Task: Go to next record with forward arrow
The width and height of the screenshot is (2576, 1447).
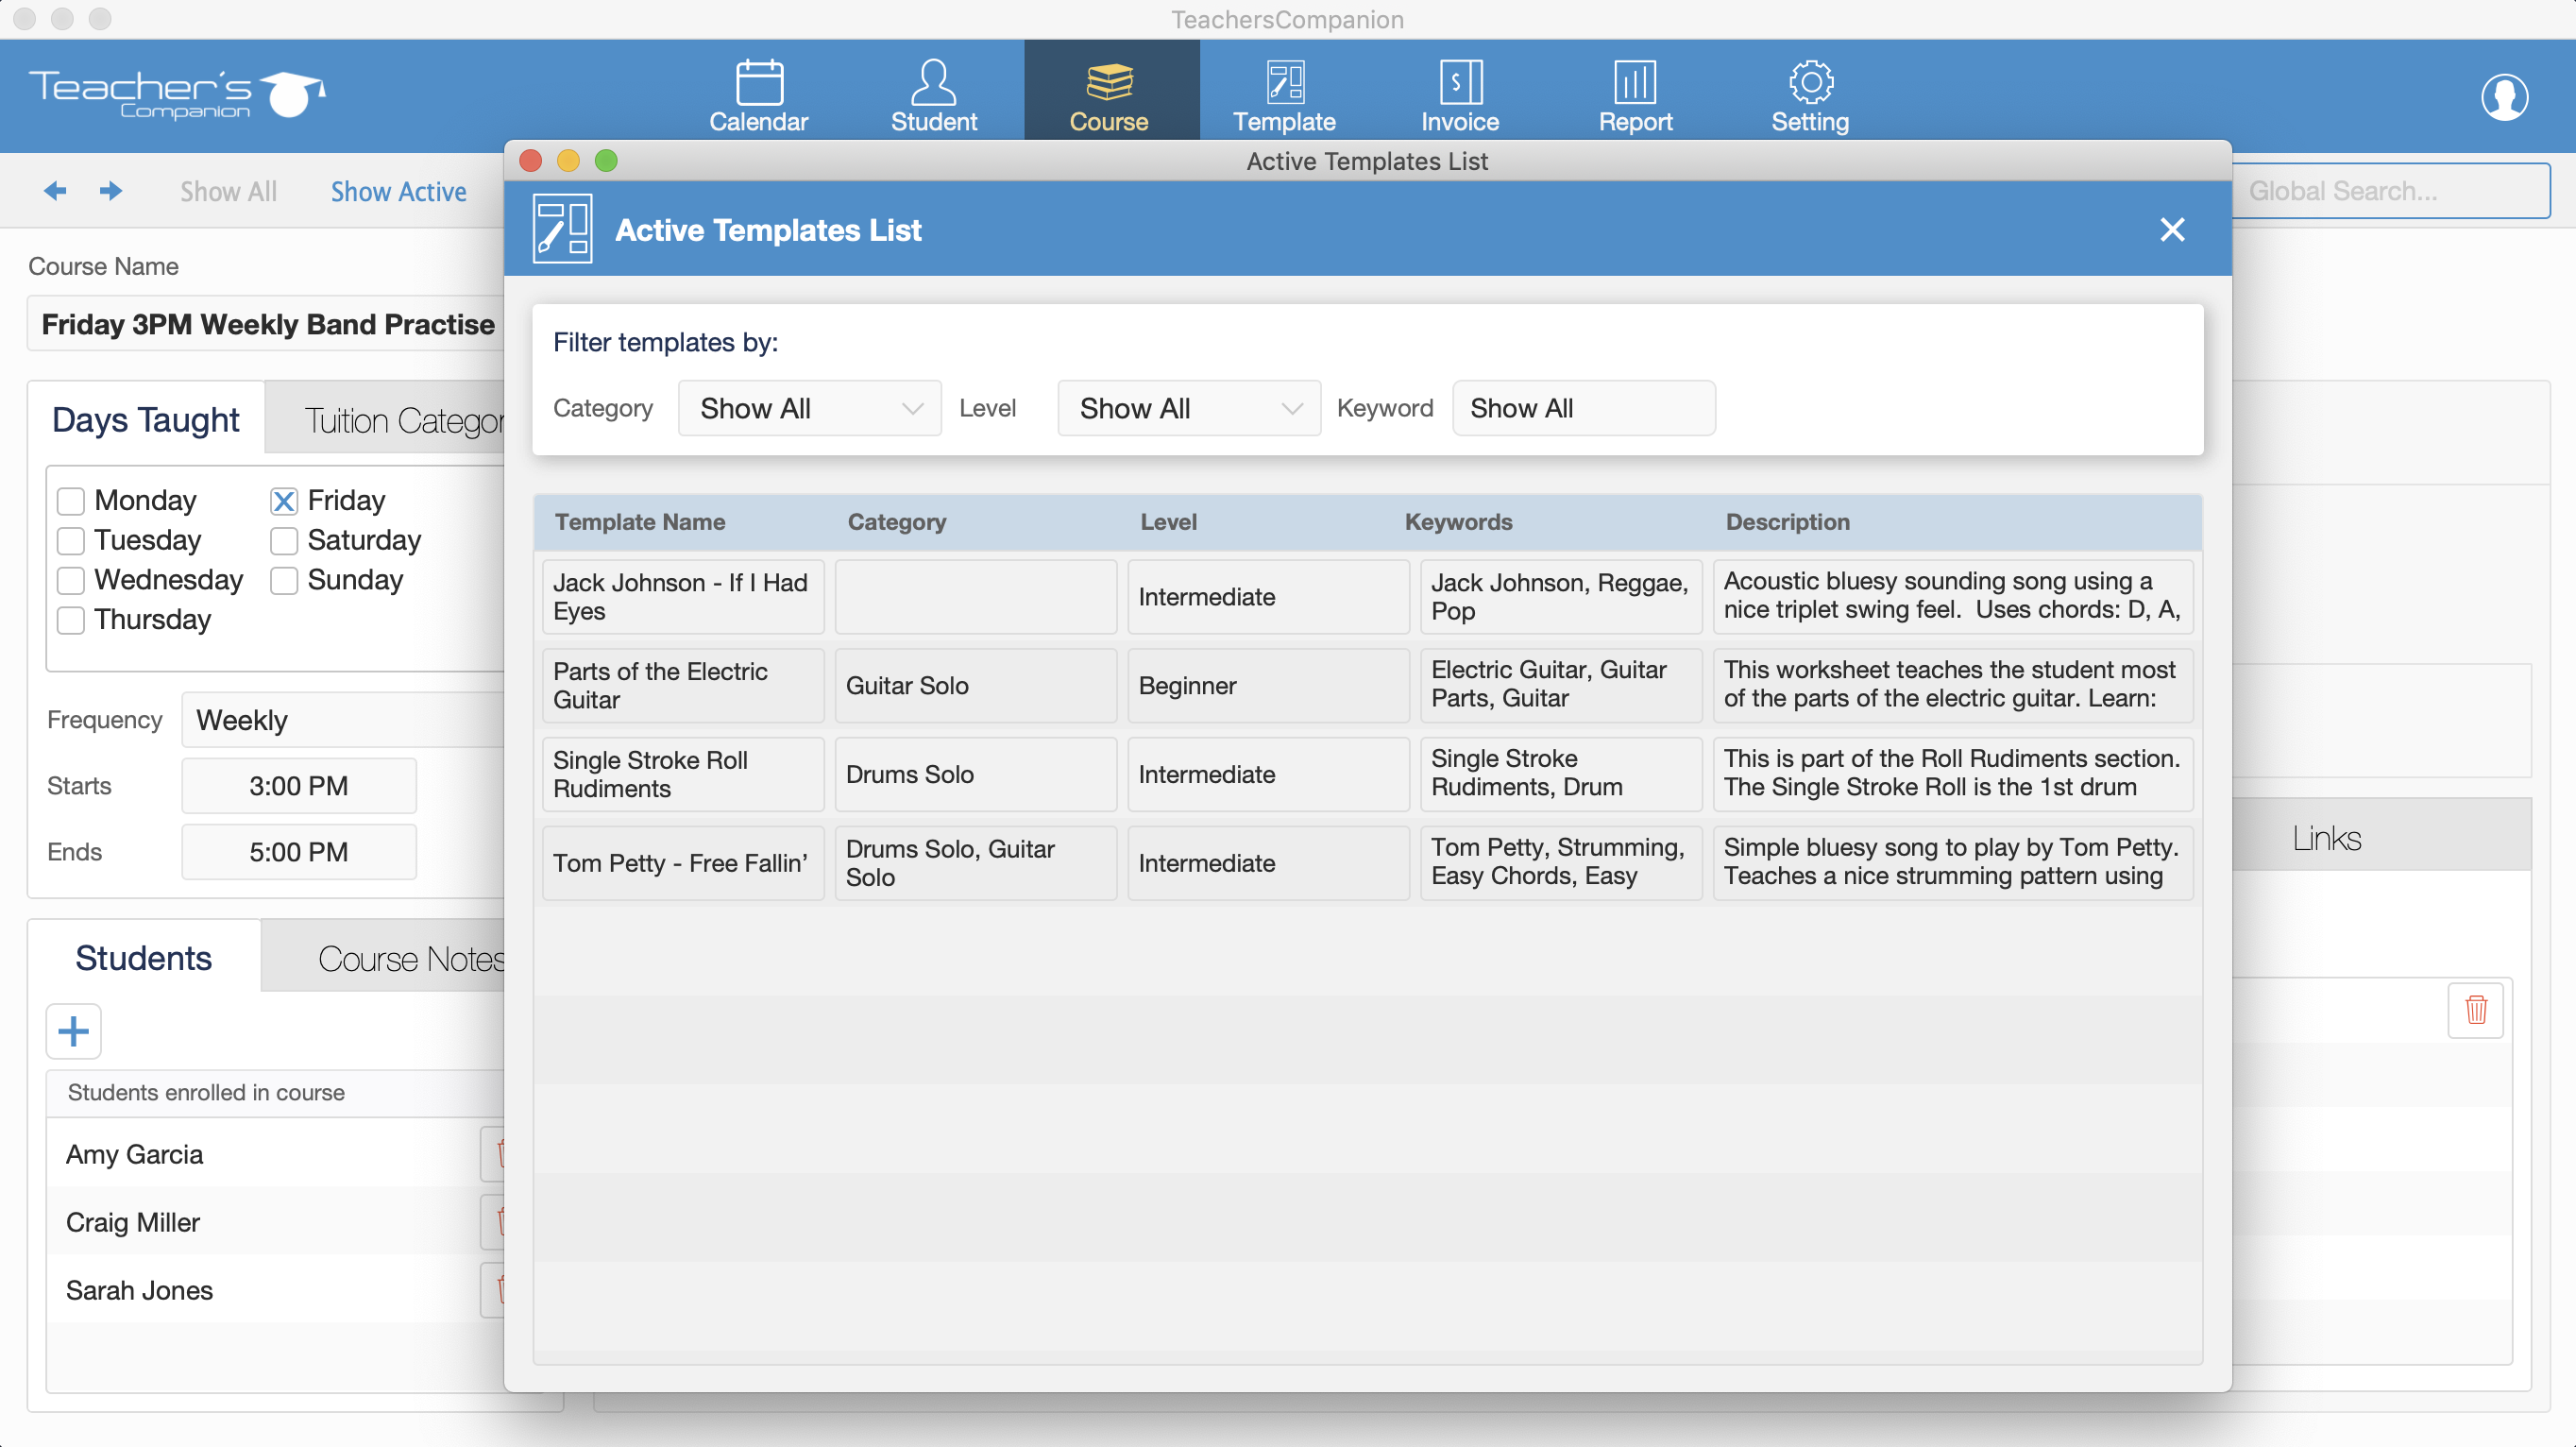Action: [111, 190]
